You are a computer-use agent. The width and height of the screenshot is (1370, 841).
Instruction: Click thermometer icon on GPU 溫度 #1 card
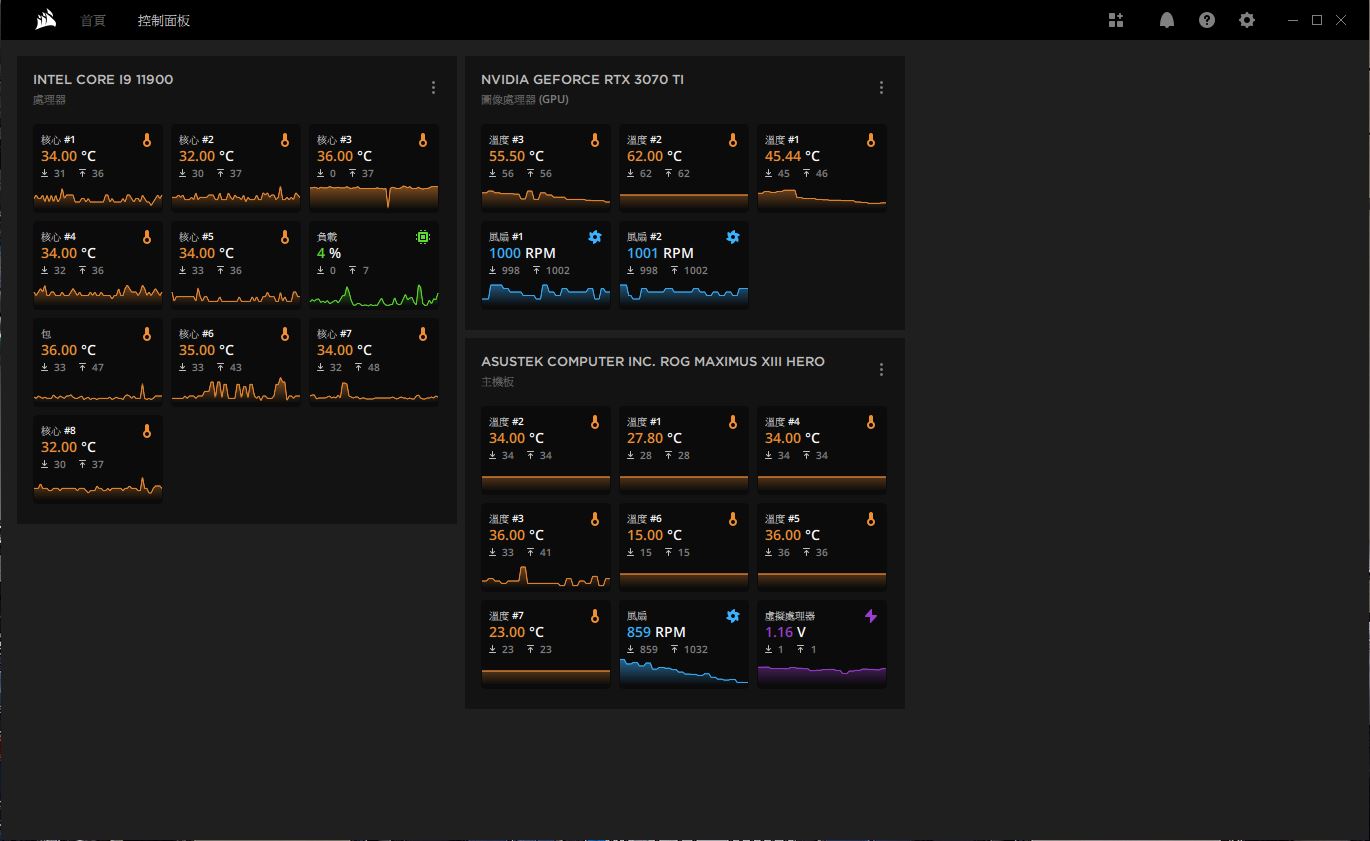[x=871, y=140]
